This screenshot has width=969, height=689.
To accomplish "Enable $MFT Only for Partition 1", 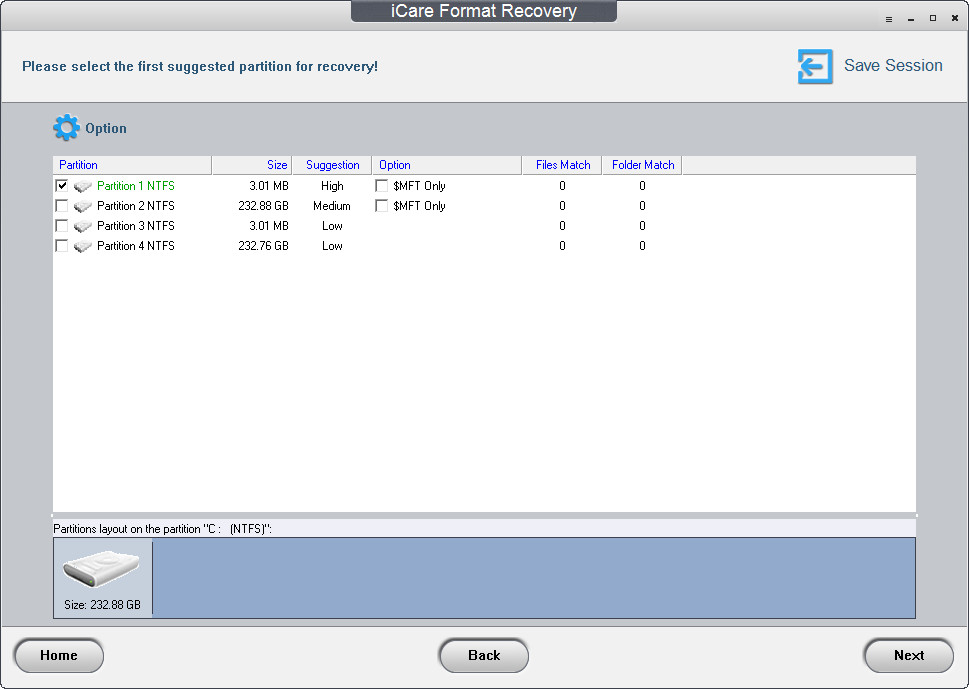I will [x=382, y=185].
